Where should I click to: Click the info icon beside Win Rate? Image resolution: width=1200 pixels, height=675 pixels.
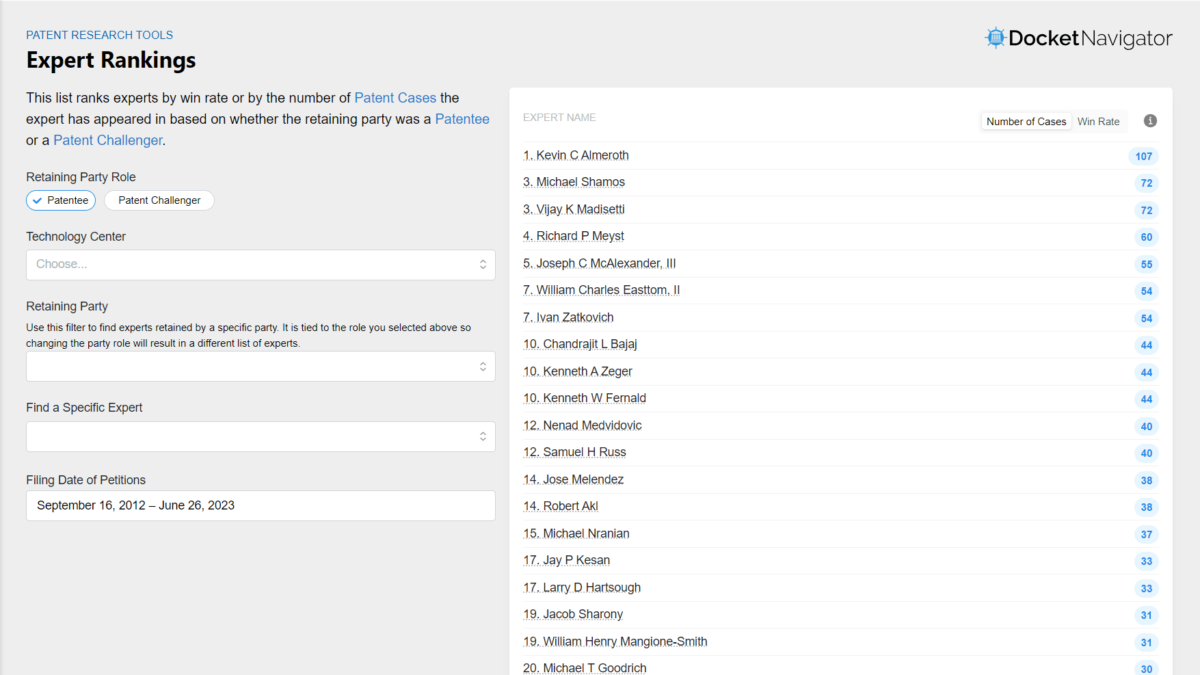(1150, 121)
